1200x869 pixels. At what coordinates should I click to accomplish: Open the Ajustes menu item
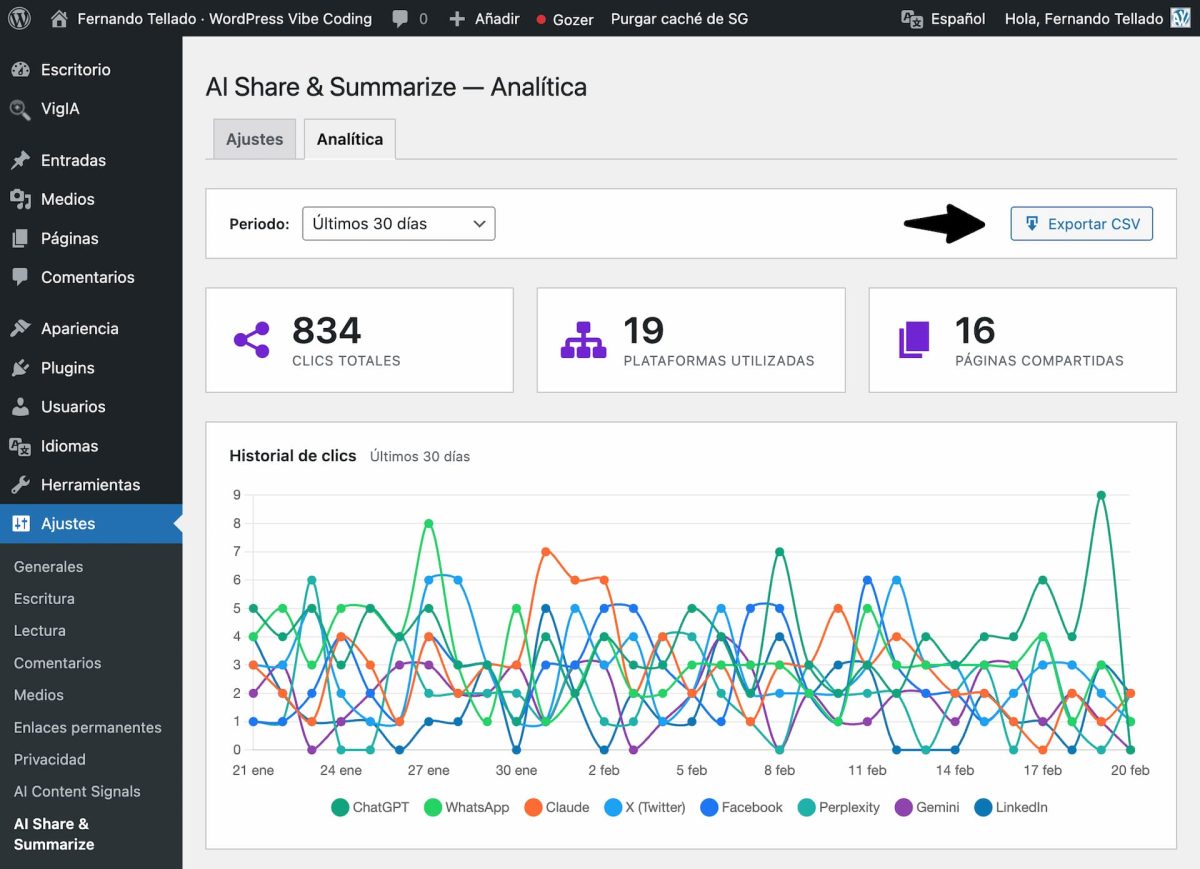(x=91, y=524)
